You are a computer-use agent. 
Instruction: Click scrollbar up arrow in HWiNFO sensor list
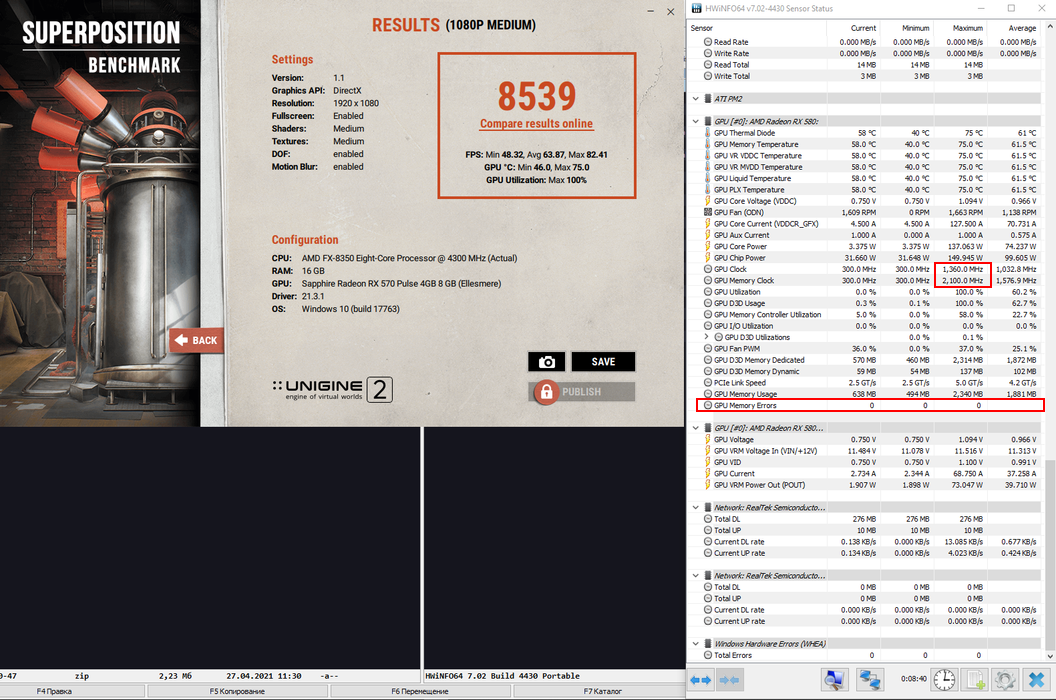(1049, 27)
